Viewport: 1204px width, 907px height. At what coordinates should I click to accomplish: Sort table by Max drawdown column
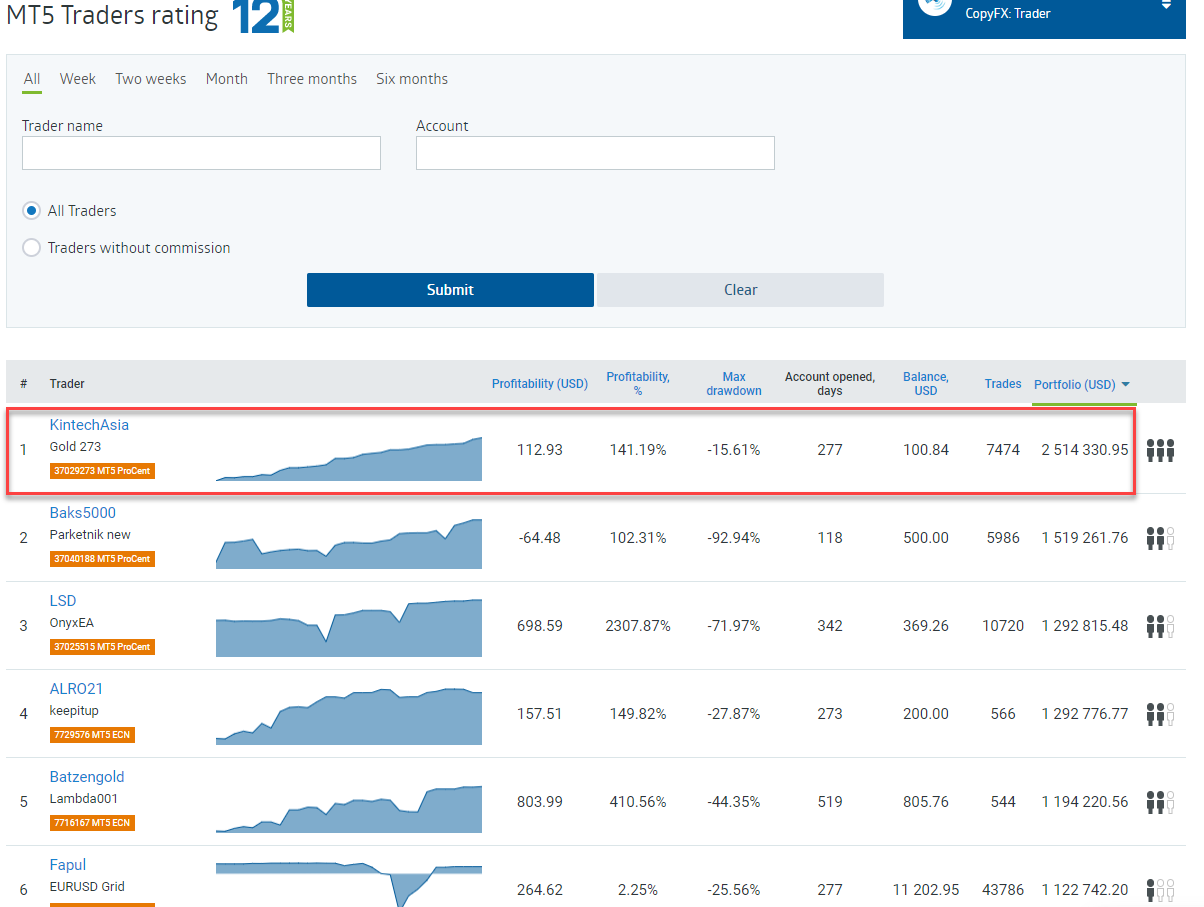(734, 384)
